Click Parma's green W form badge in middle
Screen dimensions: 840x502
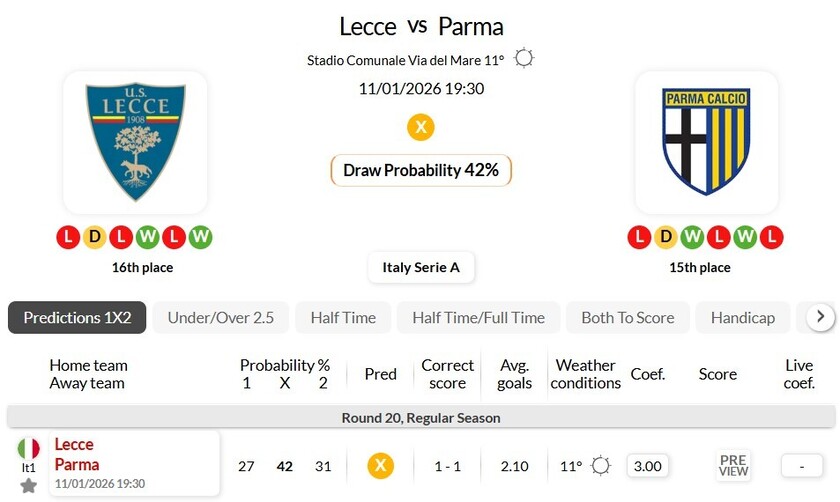pyautogui.click(x=694, y=237)
